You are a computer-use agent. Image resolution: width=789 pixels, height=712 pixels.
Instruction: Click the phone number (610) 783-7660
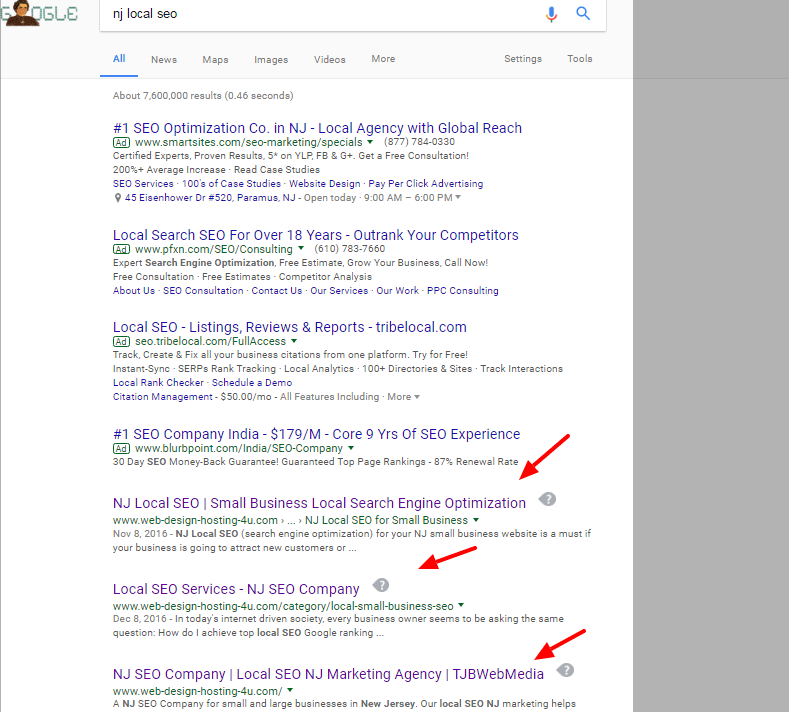click(x=350, y=249)
